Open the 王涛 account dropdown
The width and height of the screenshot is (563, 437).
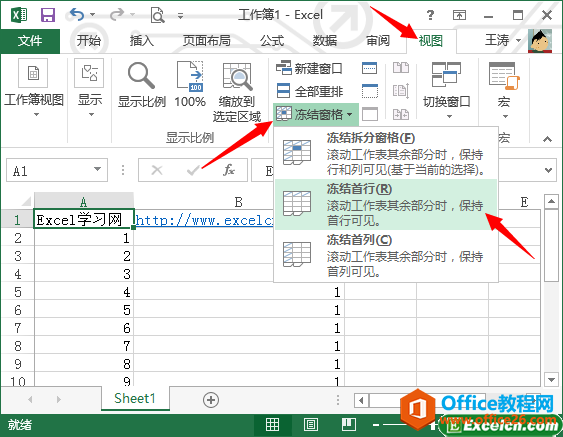pos(503,40)
